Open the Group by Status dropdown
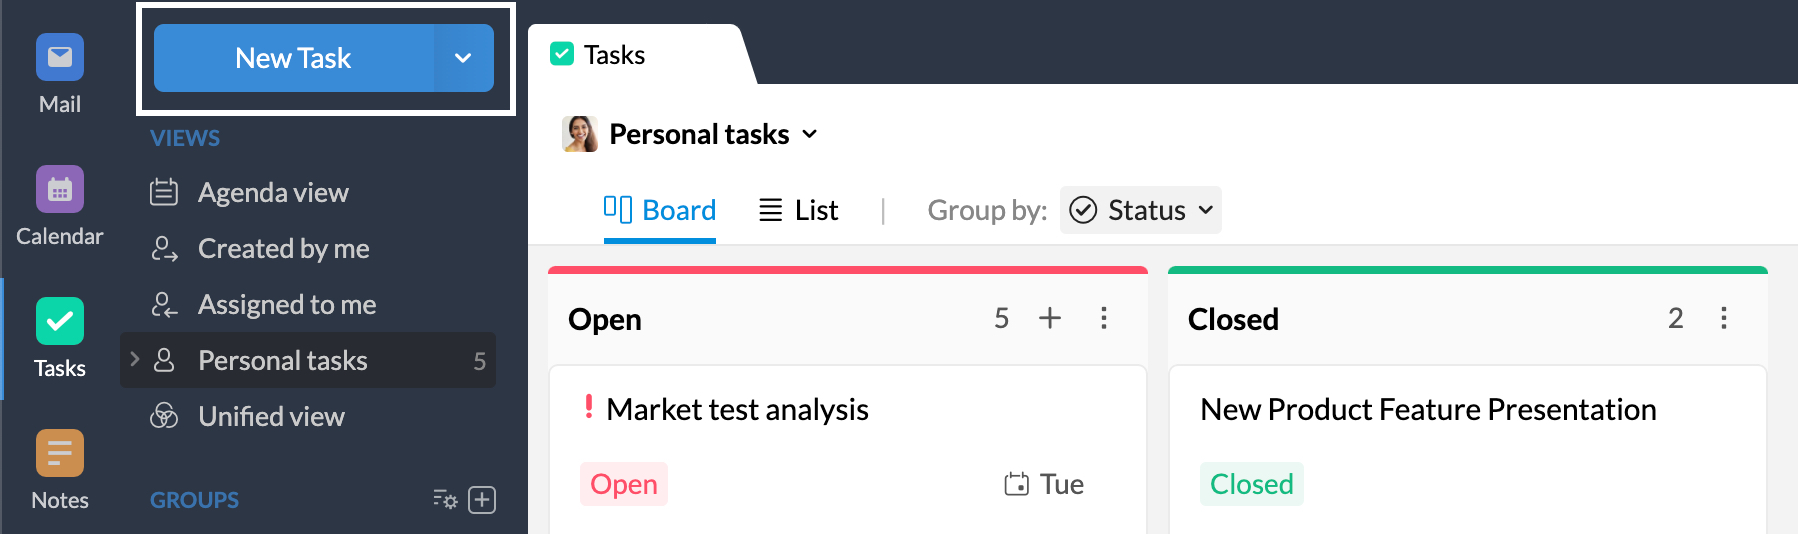 pos(1141,210)
